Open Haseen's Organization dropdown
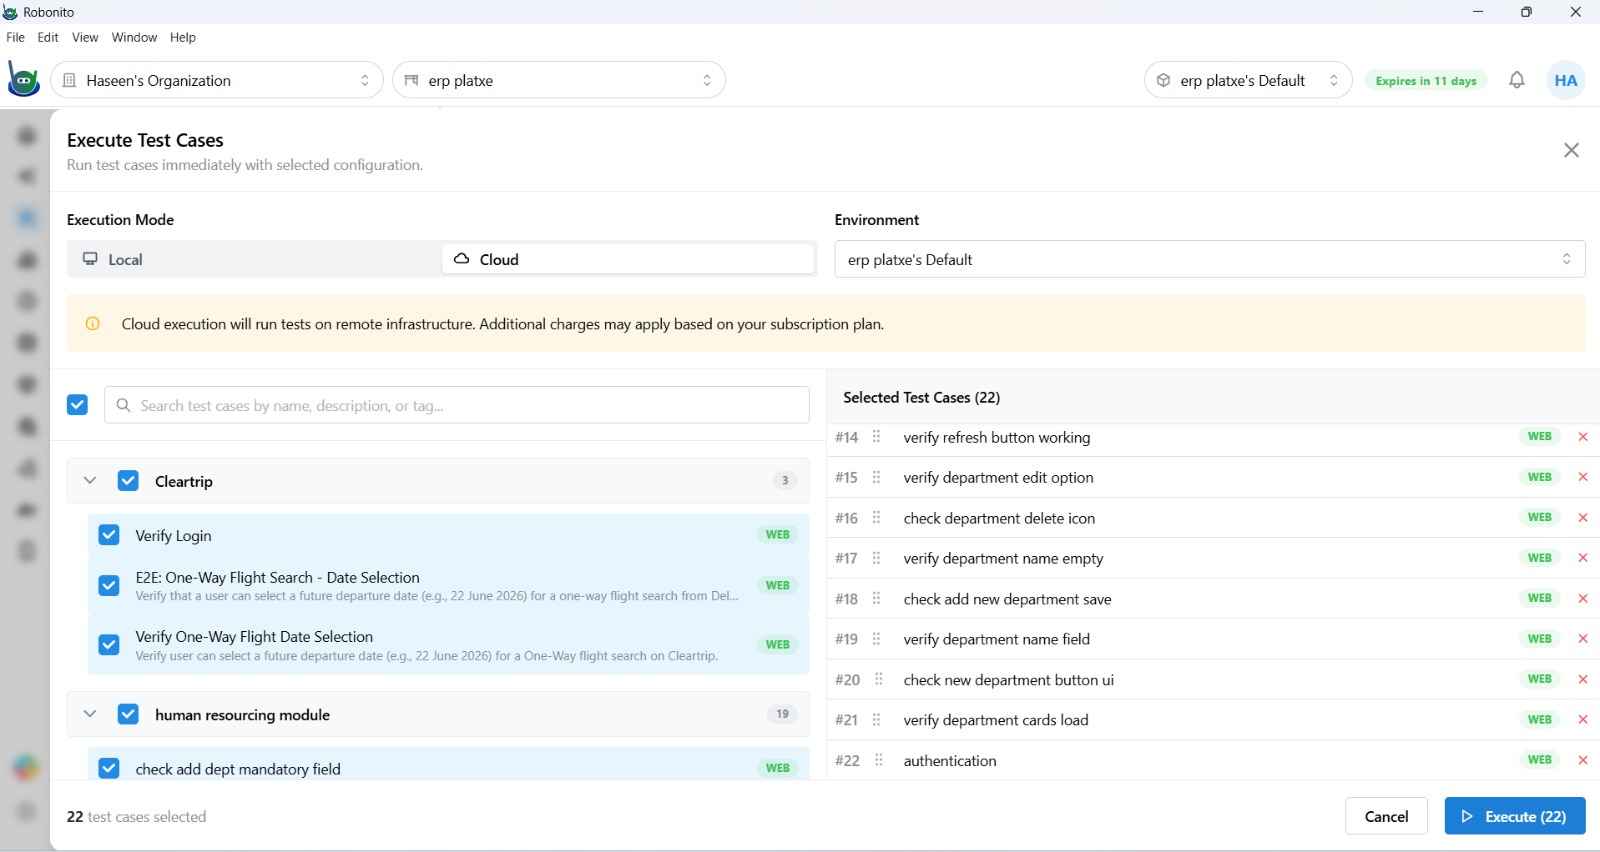The width and height of the screenshot is (1600, 852). pos(217,80)
